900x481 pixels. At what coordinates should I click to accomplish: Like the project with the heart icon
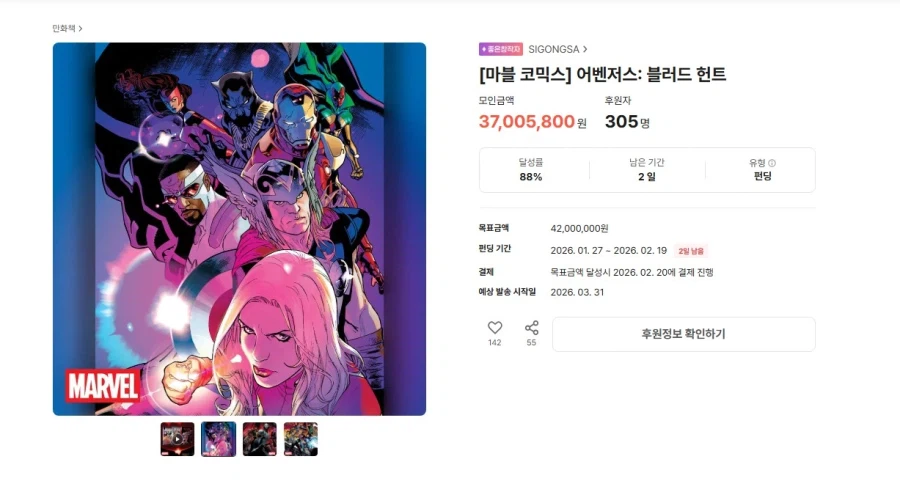pos(495,327)
